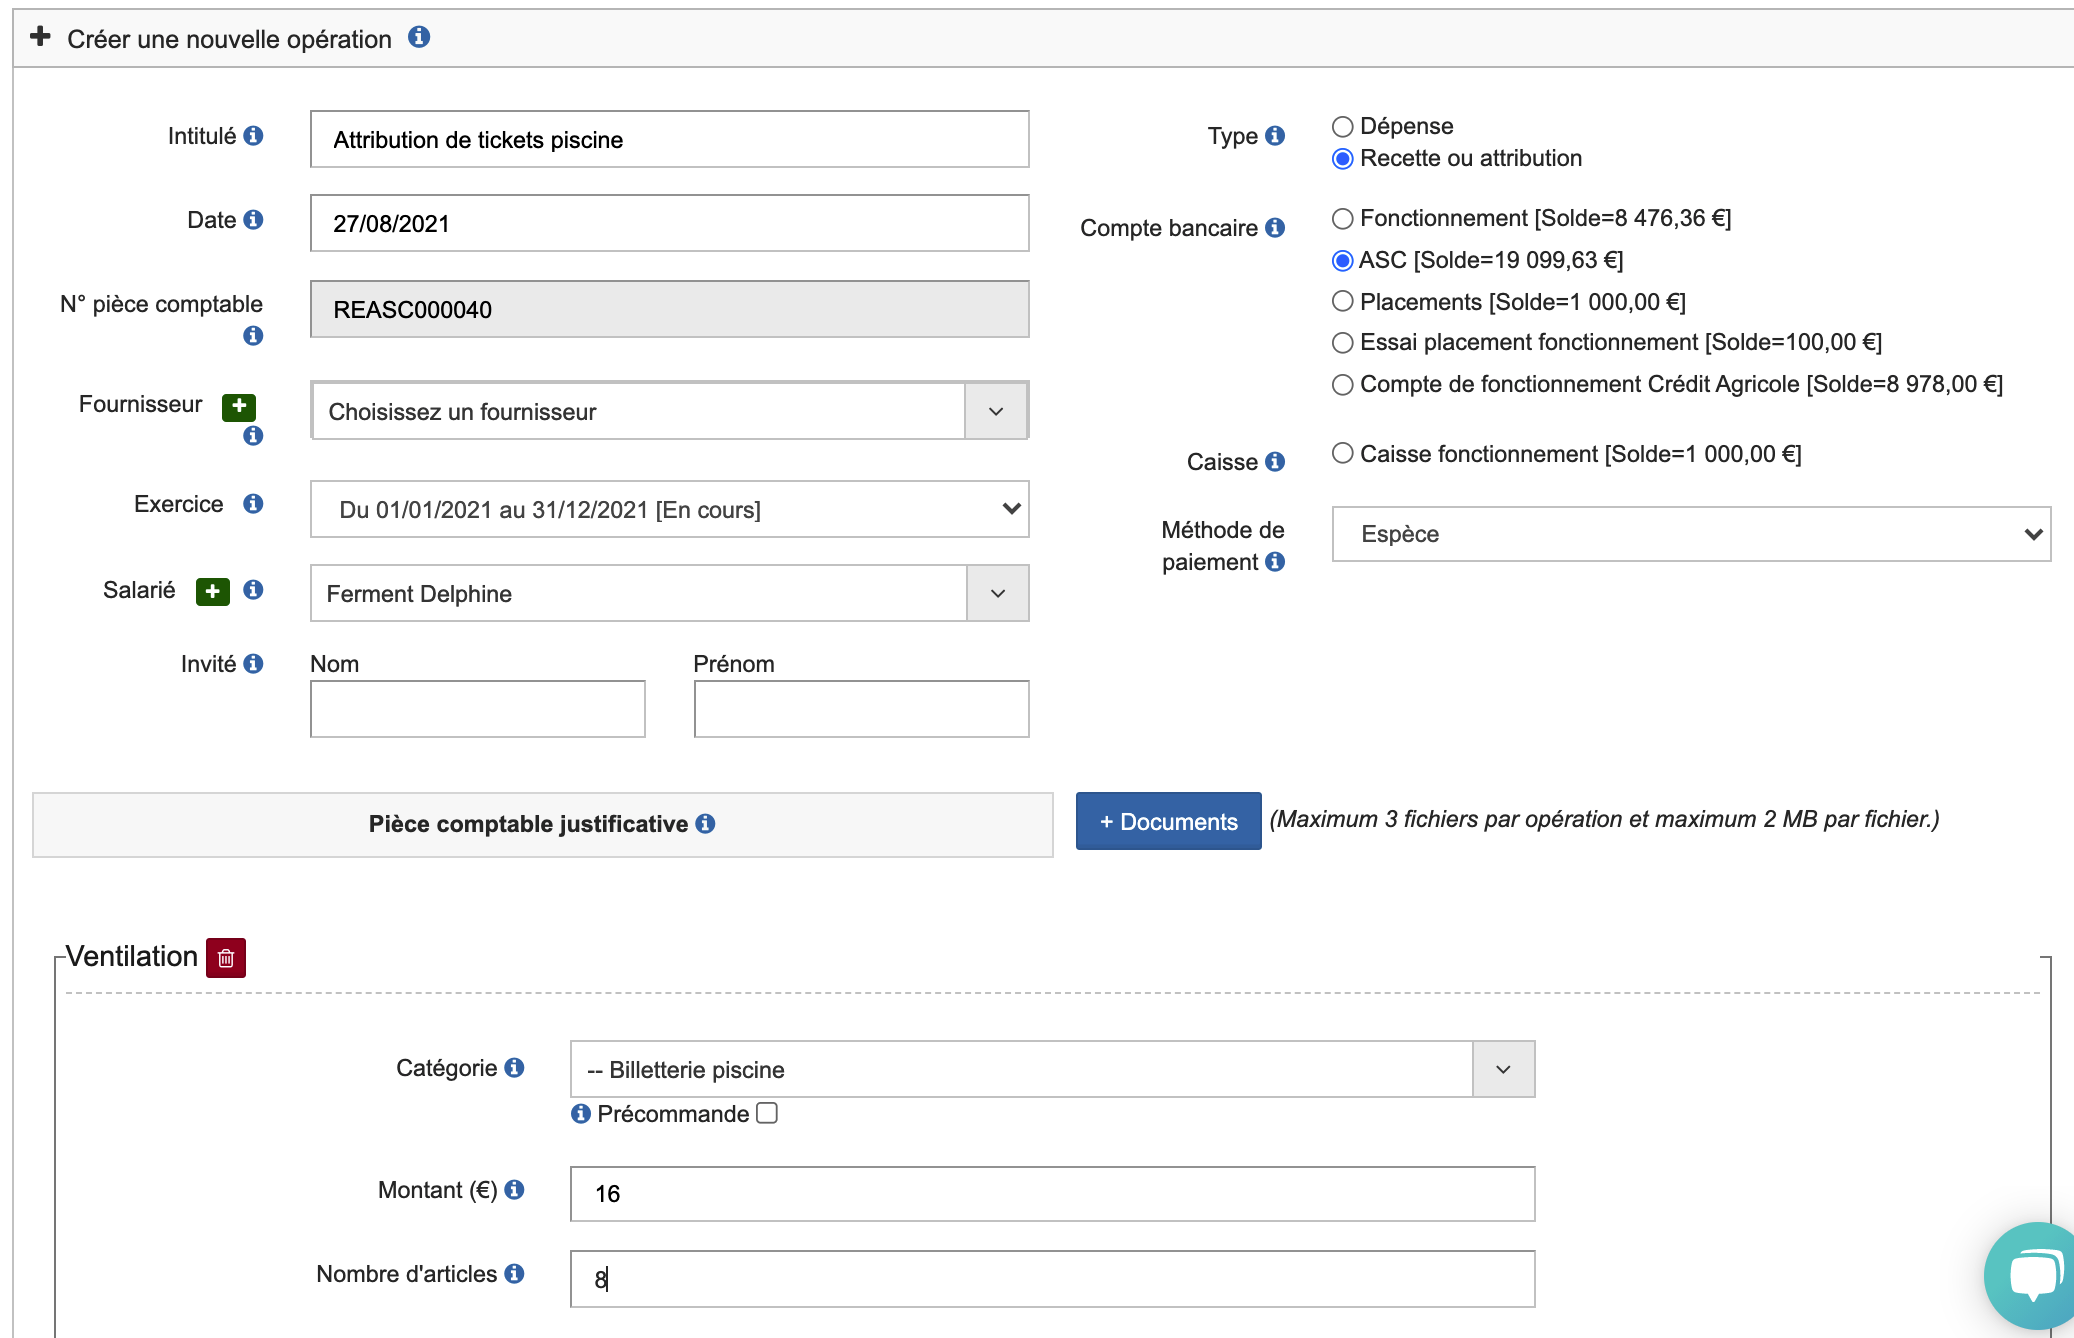
Task: Click the Invité Nom input field
Action: (x=477, y=709)
